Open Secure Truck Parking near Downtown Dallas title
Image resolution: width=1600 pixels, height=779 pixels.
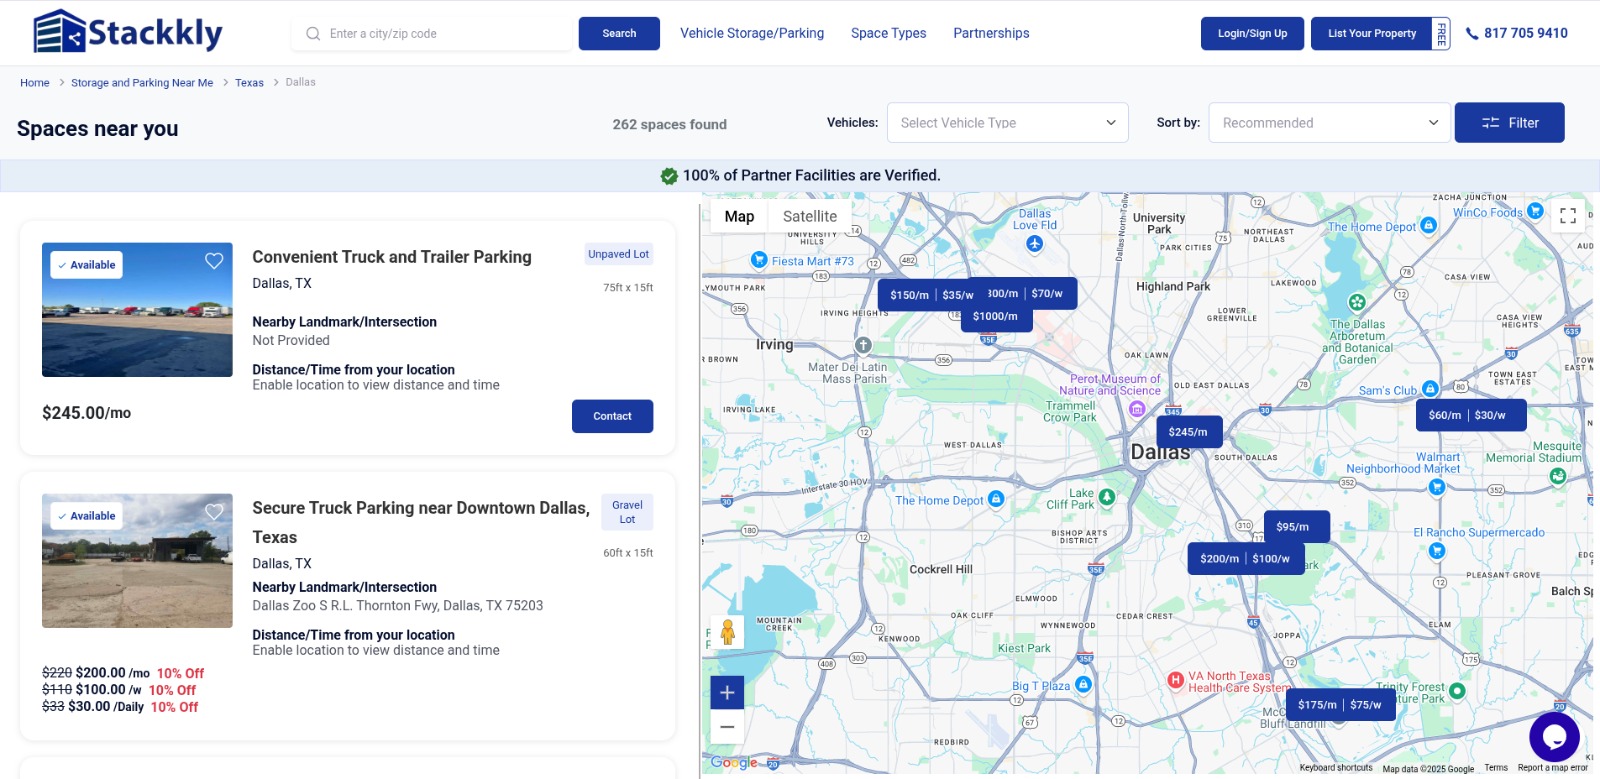pos(421,522)
